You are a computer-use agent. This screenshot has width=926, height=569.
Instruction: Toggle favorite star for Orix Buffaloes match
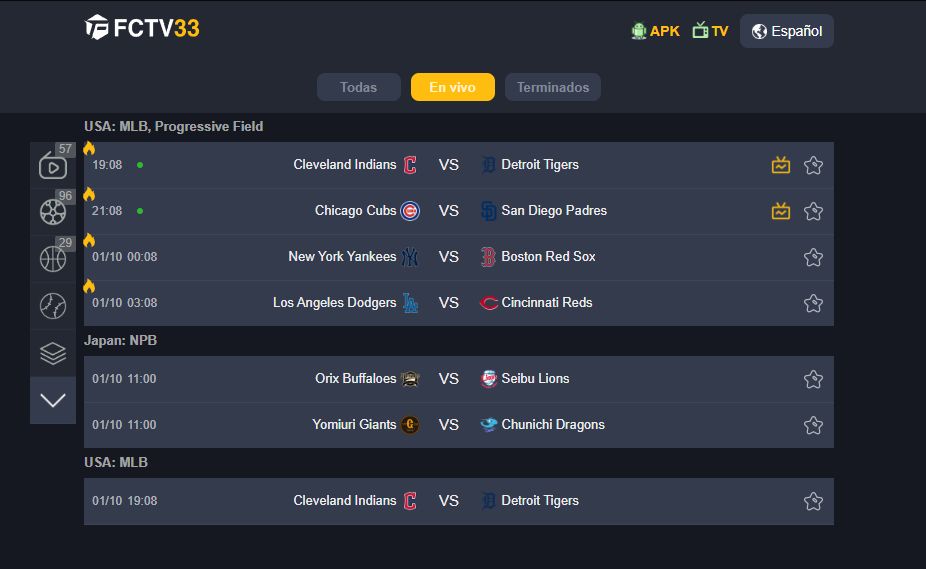pos(813,379)
